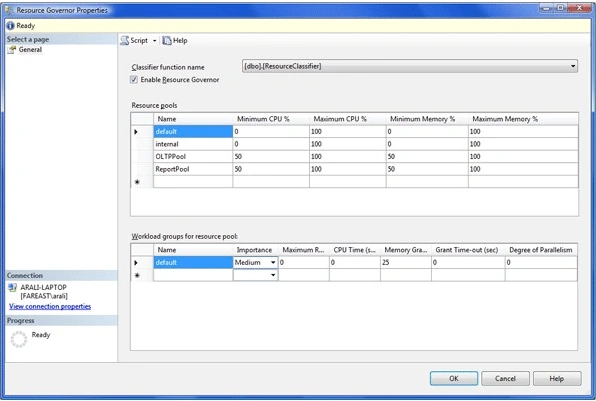This screenshot has height=401, width=596.
Task: Click the Help button at bottom
Action: click(x=557, y=379)
